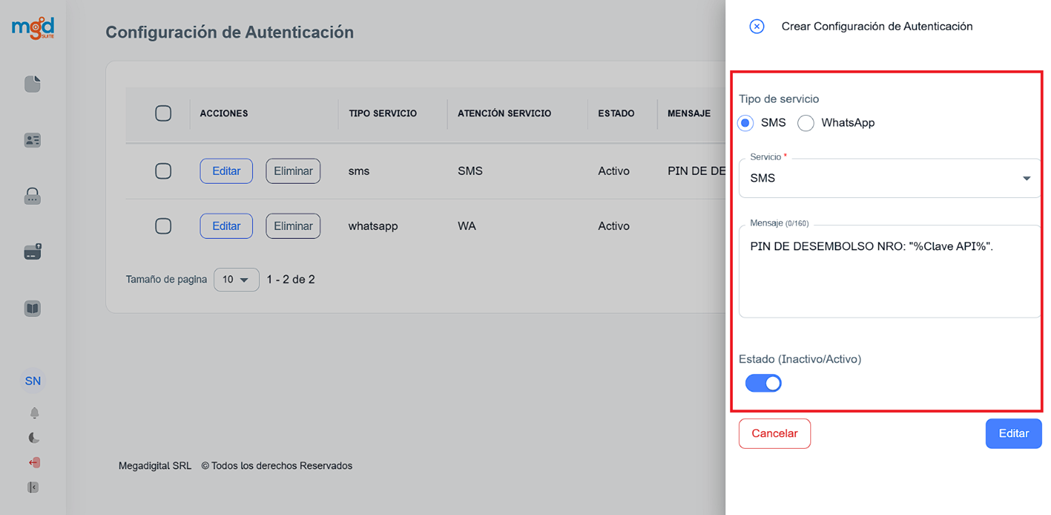Expand the Servicio dropdown
Viewport: 1051px width, 515px height.
890,179
